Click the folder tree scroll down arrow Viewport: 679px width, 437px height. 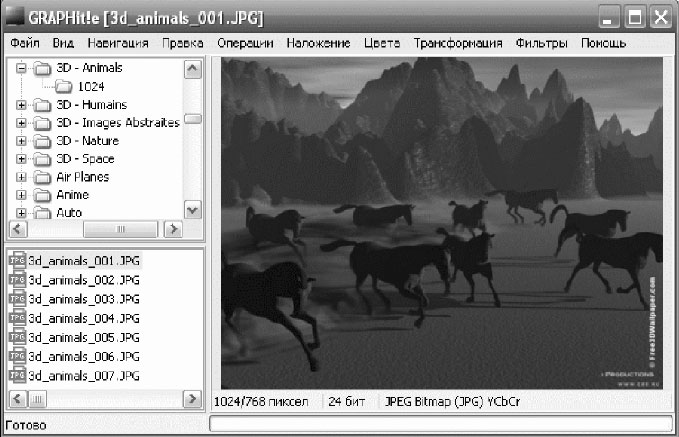193,211
